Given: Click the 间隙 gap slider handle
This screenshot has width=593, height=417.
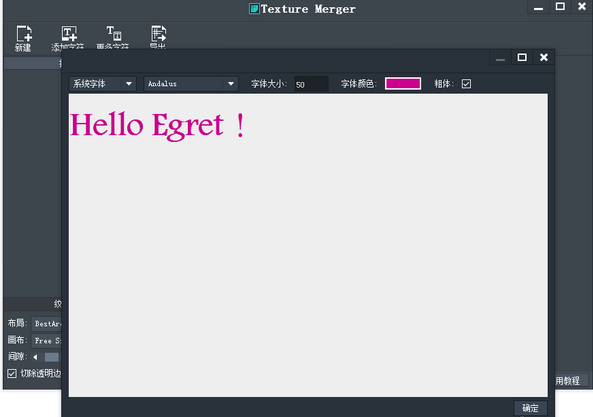Looking at the screenshot, I should point(52,357).
